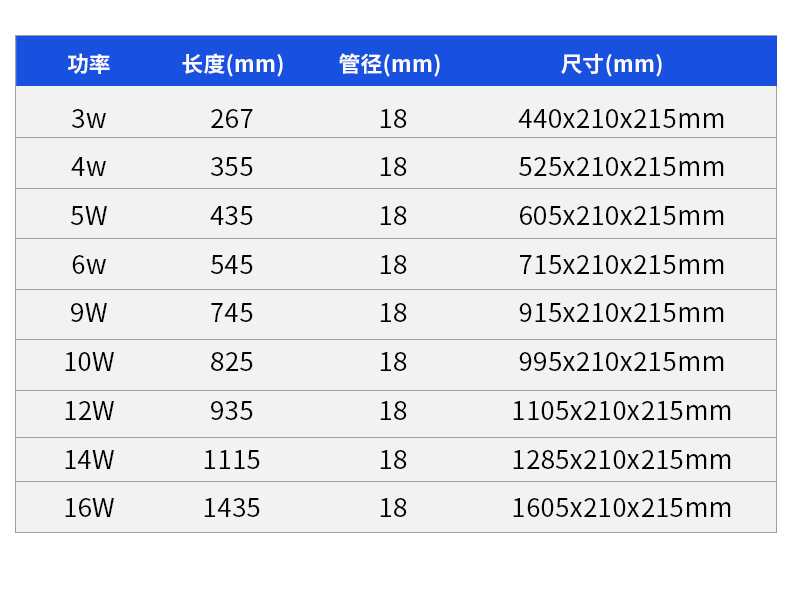Click the 功率 column header
This screenshot has height=591, width=790.
89,64
